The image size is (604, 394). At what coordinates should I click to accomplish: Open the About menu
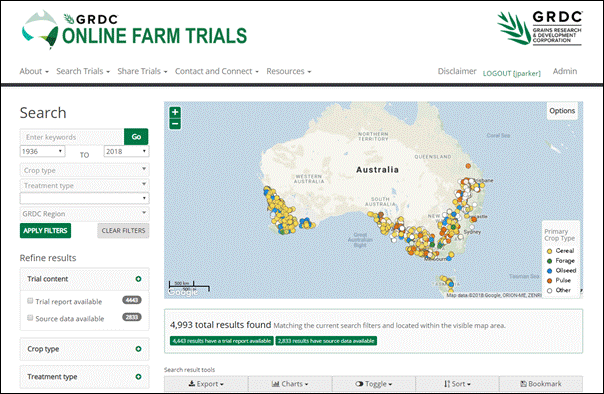pyautogui.click(x=34, y=71)
